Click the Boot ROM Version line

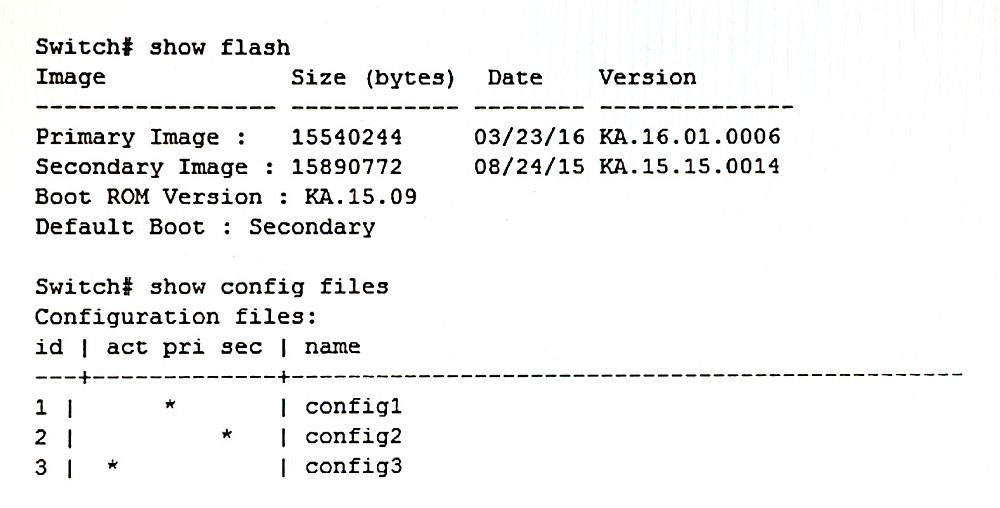coord(226,197)
